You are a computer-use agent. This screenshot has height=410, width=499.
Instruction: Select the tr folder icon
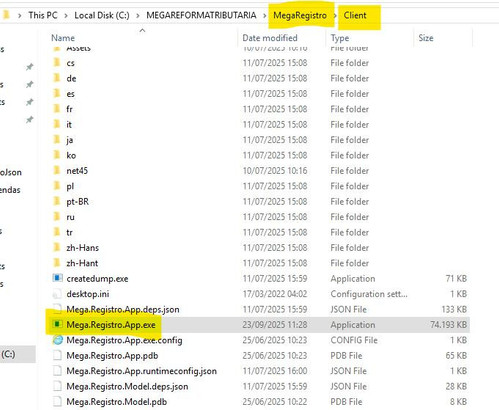tap(57, 232)
